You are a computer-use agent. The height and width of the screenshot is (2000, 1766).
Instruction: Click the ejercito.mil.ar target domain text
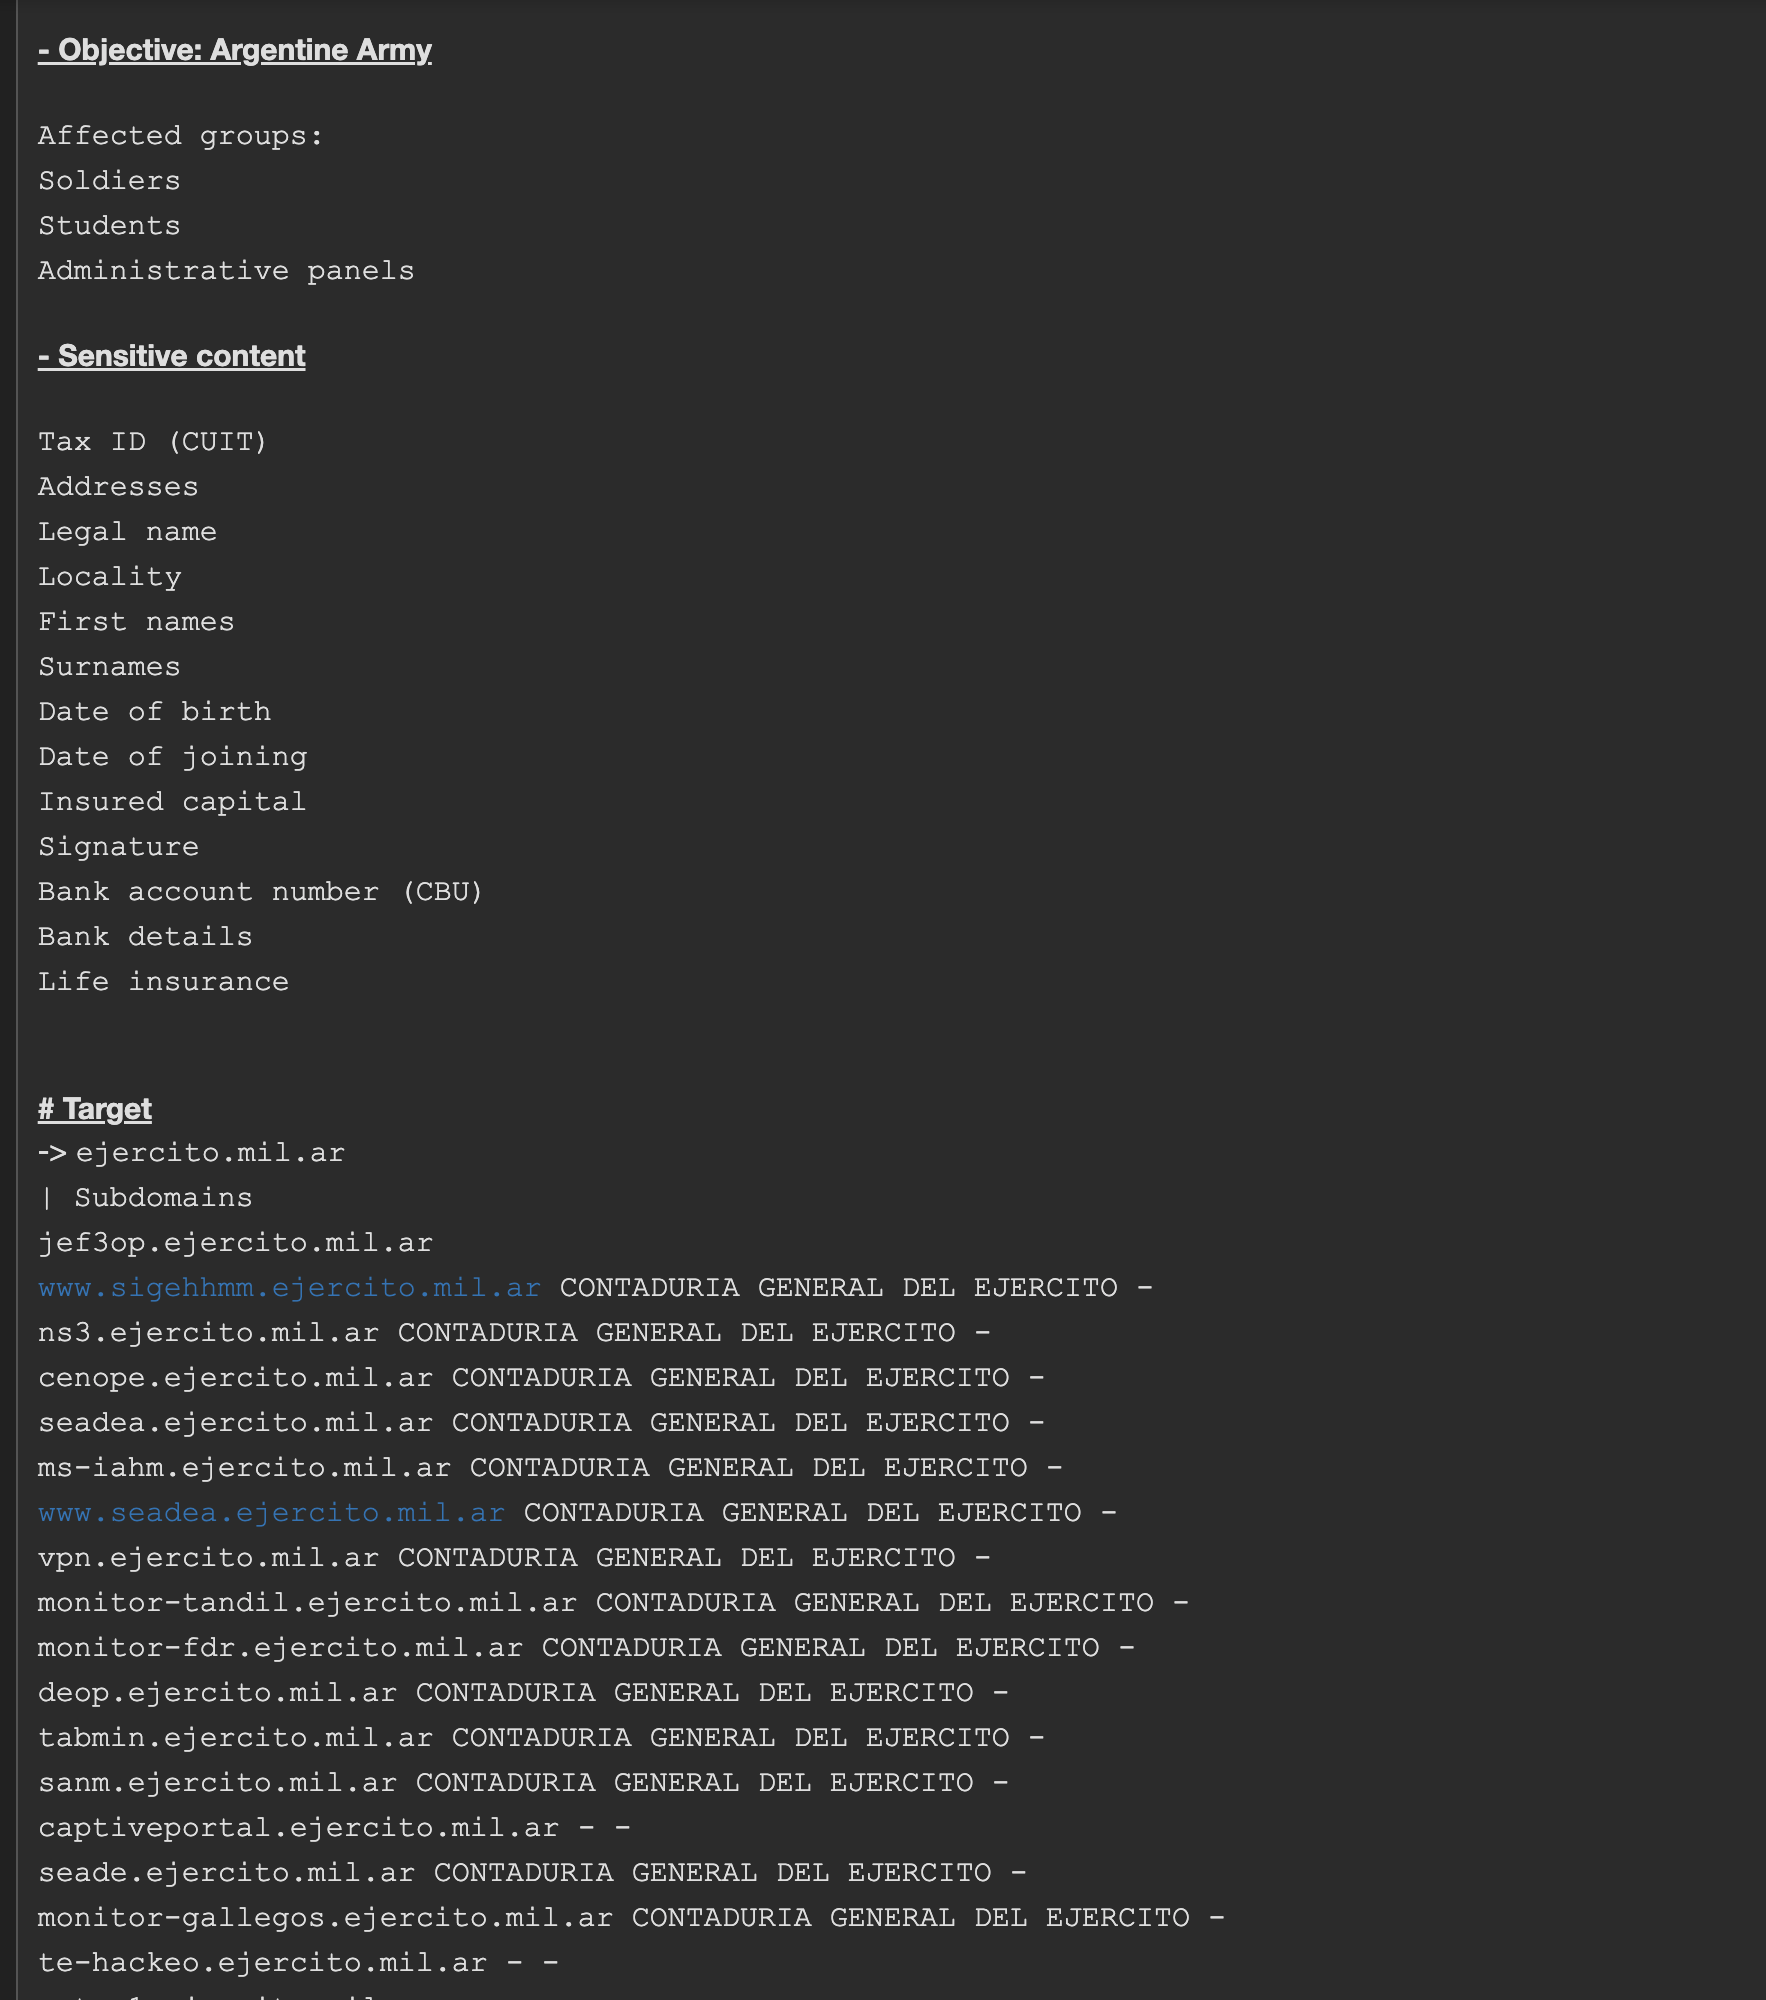pos(210,1152)
